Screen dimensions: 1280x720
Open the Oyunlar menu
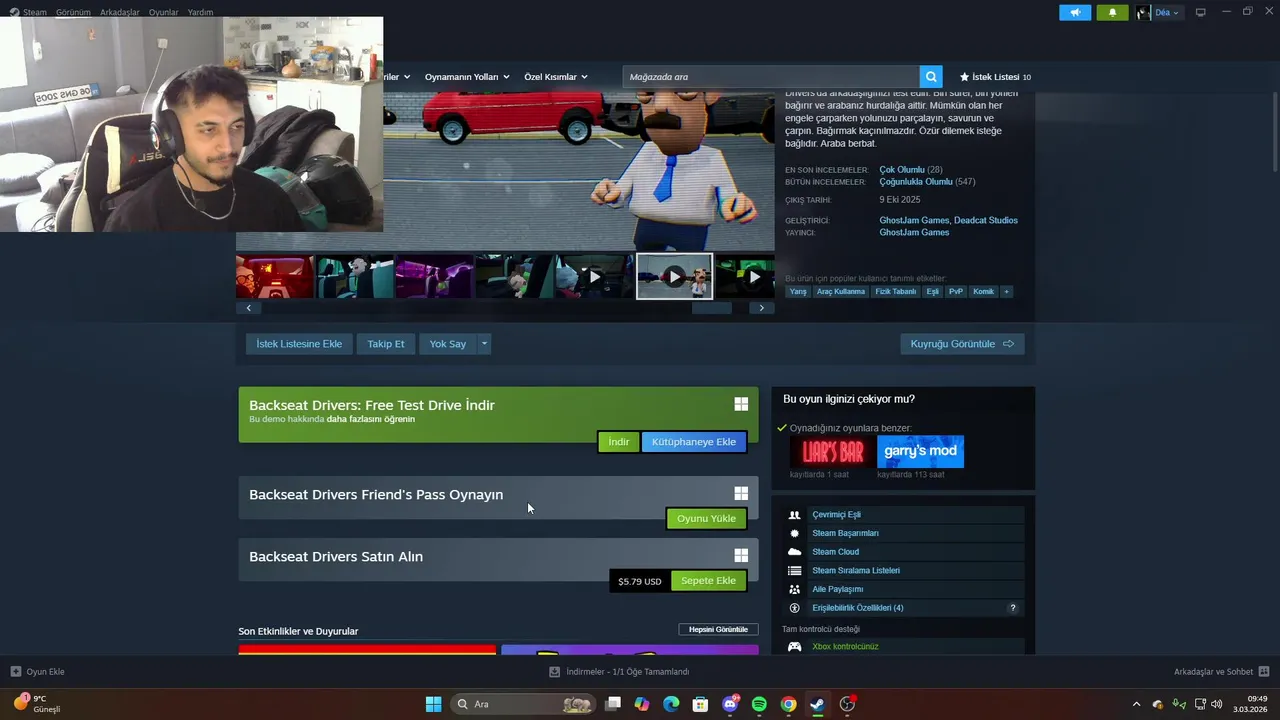point(164,12)
